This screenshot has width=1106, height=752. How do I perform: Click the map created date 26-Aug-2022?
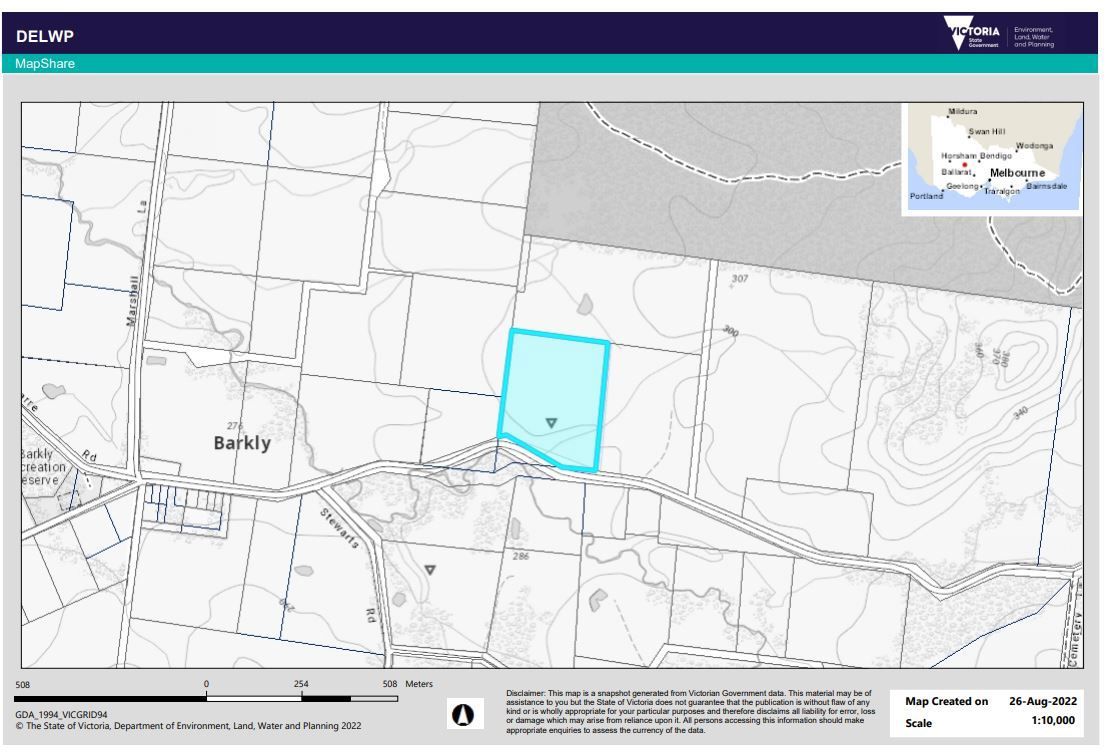pyautogui.click(x=1044, y=701)
